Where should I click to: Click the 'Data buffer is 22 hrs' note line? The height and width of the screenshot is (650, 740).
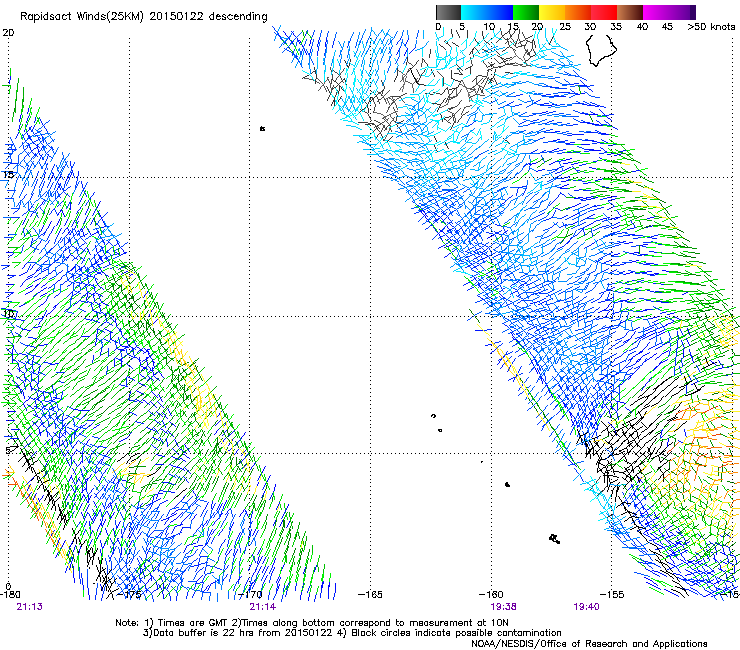coord(352,633)
